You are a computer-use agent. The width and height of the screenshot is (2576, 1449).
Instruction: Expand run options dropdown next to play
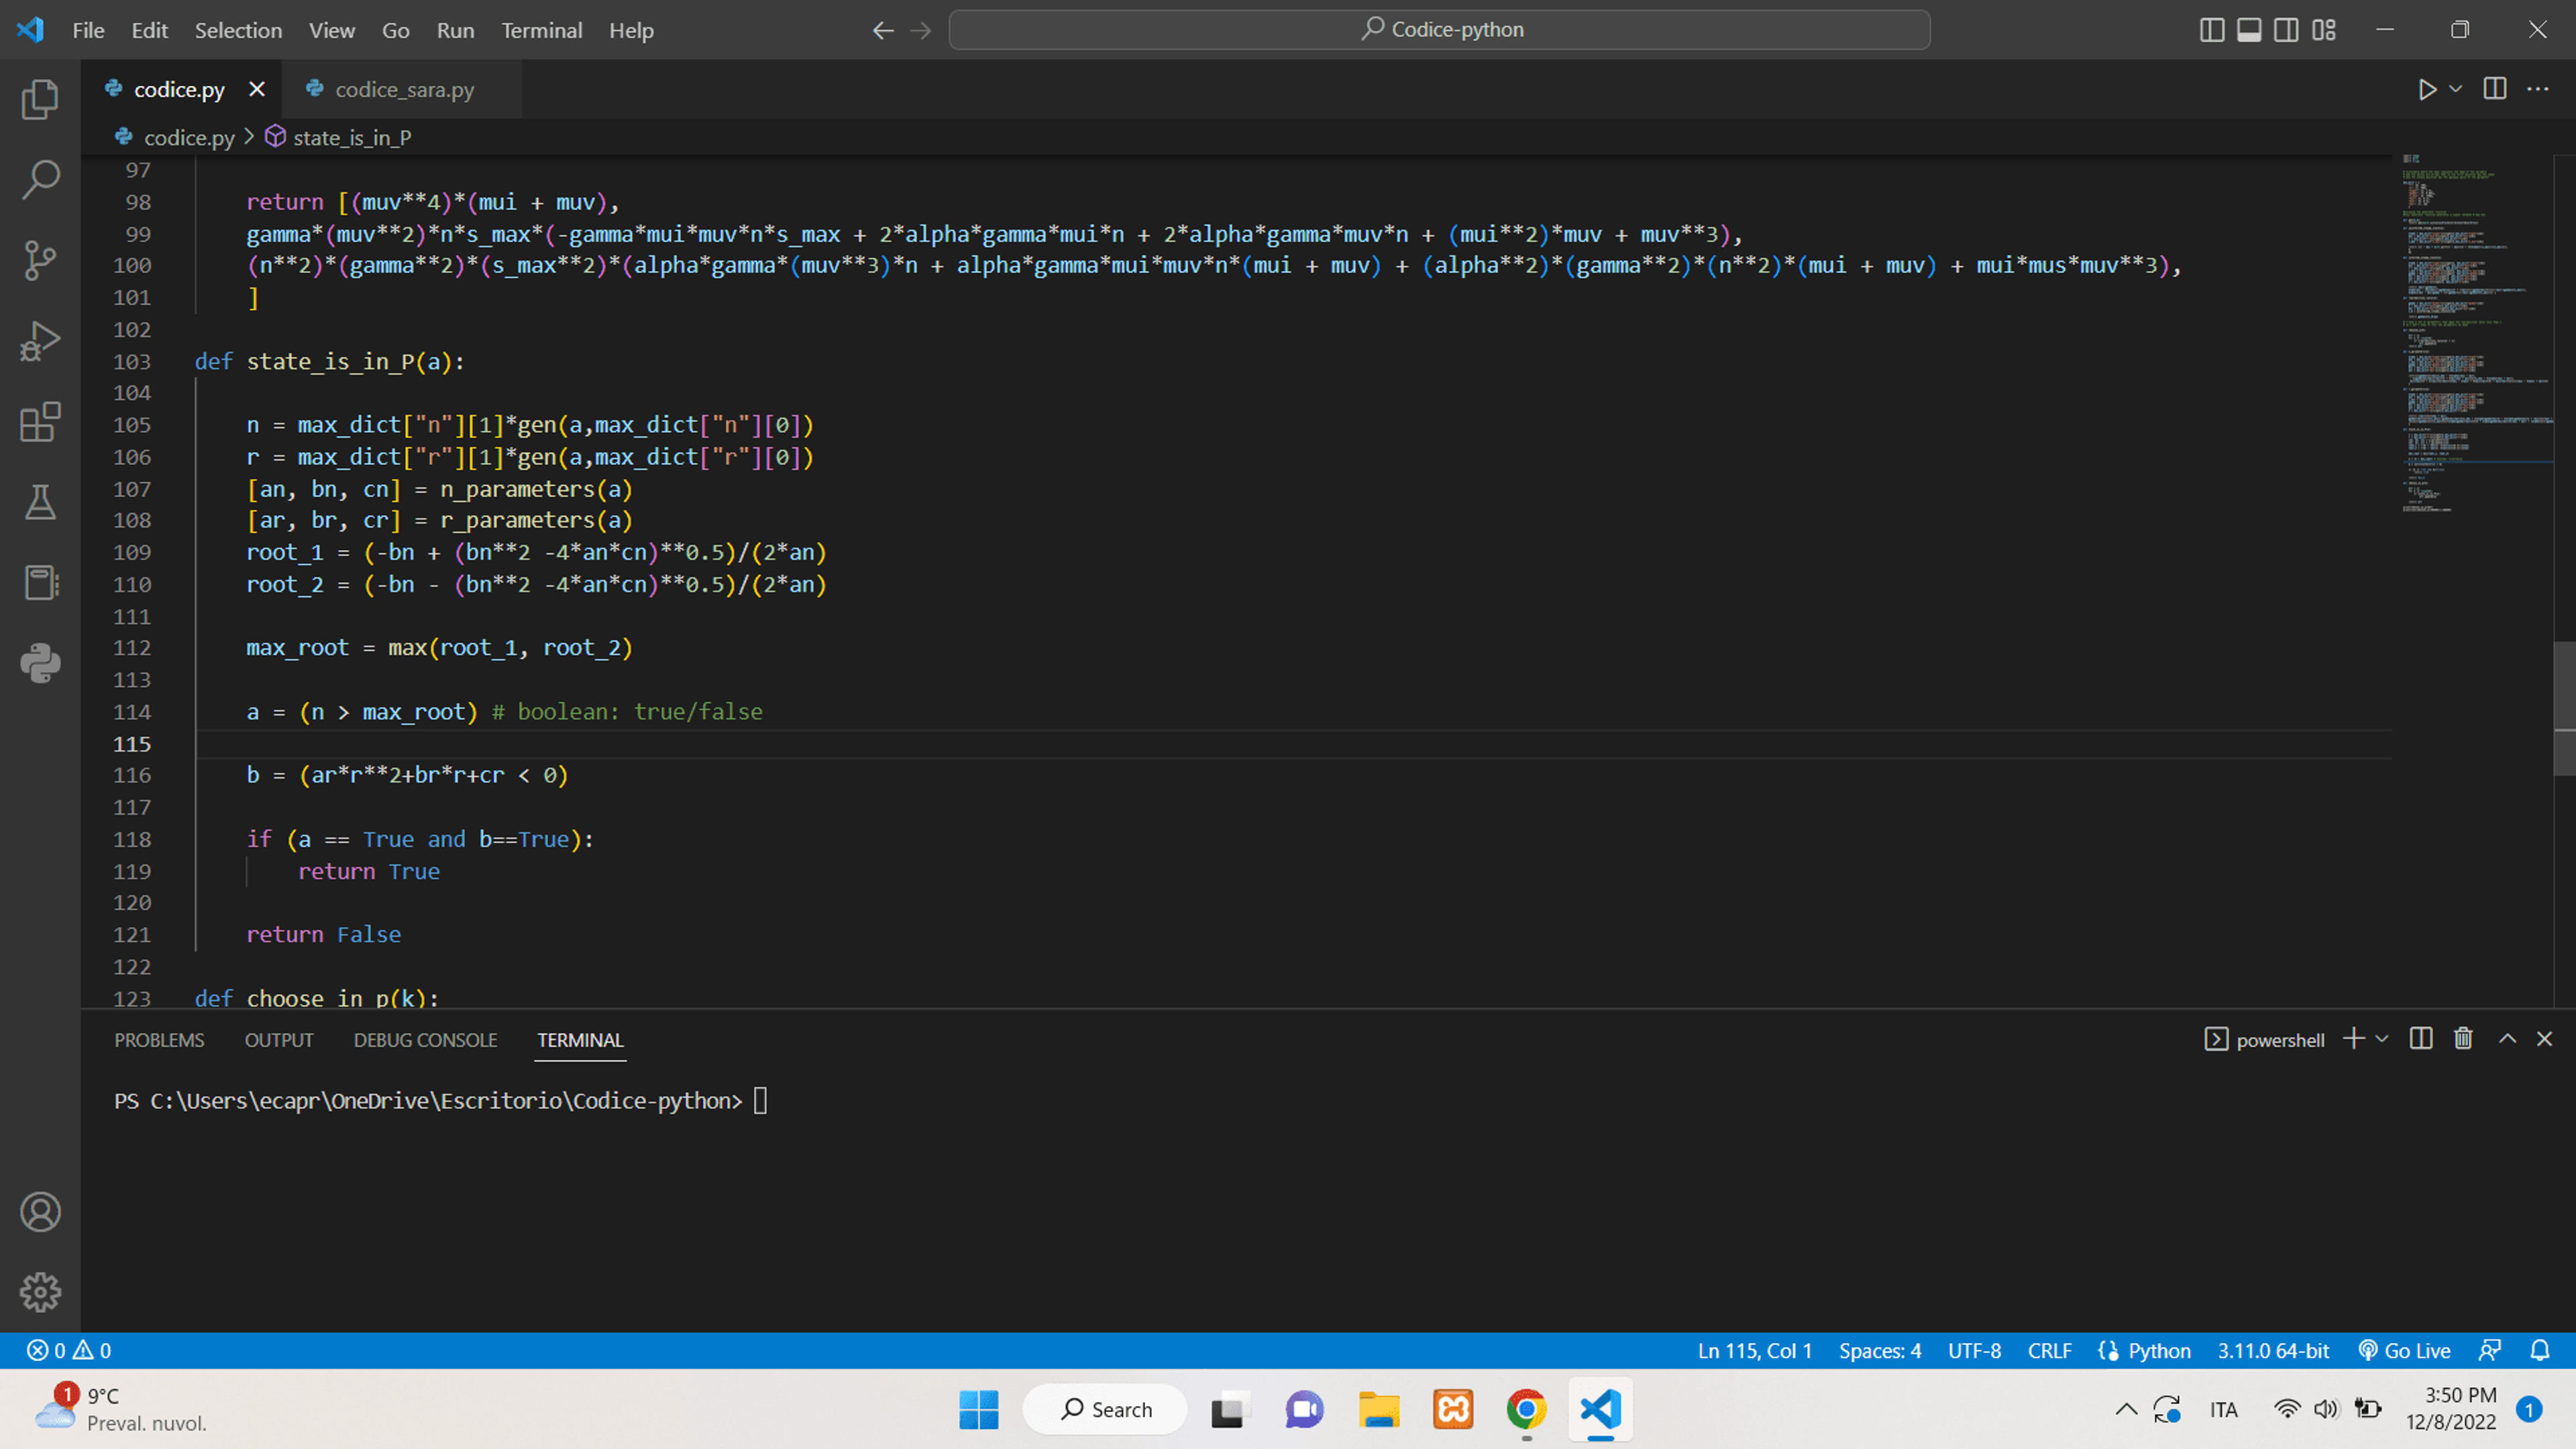point(2455,89)
